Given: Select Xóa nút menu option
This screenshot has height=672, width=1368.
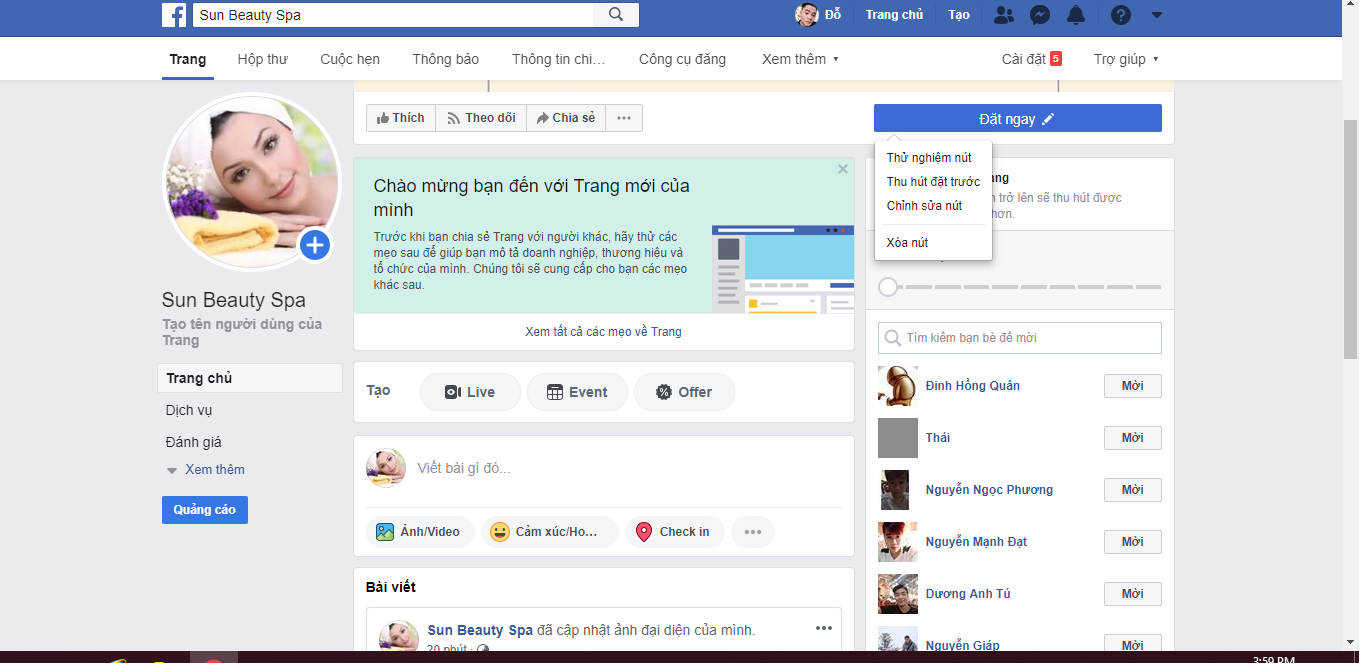Looking at the screenshot, I should [933, 243].
